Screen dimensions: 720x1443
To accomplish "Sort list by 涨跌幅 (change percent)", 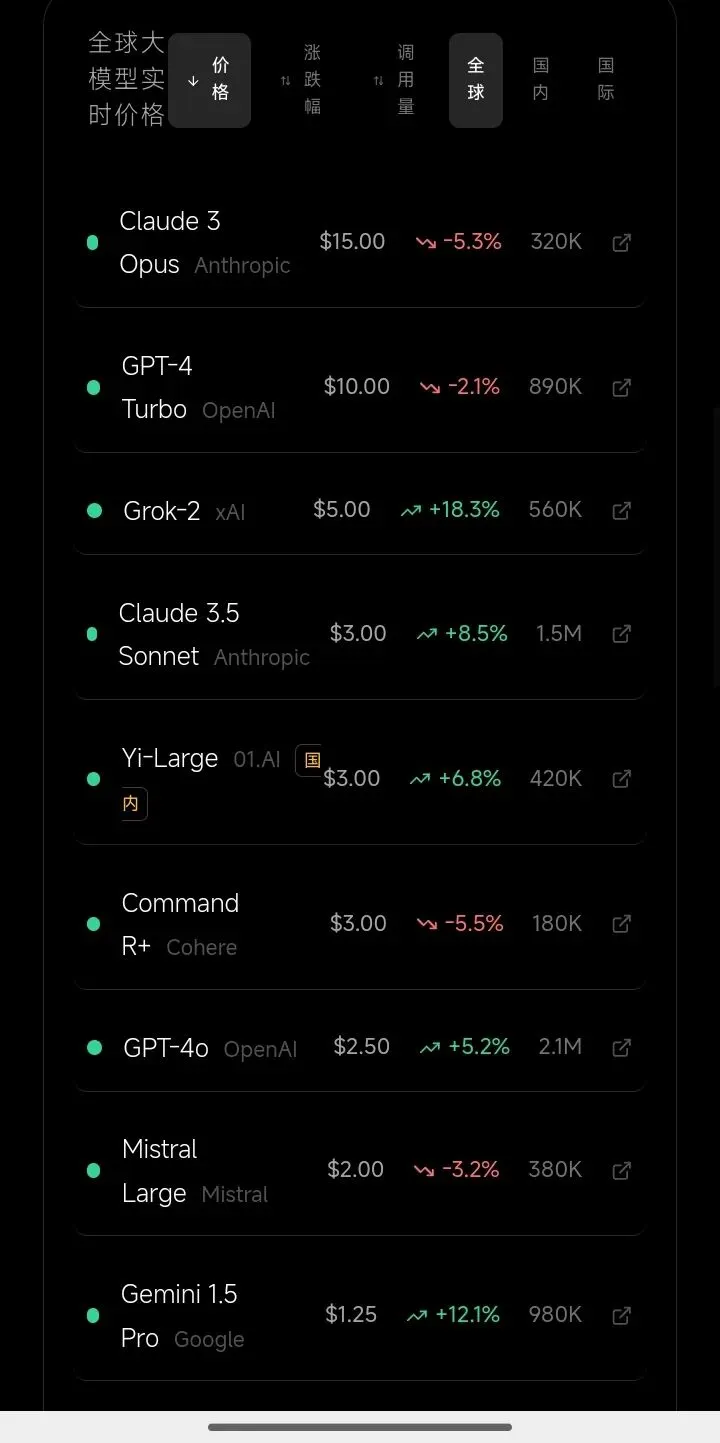I will point(301,80).
